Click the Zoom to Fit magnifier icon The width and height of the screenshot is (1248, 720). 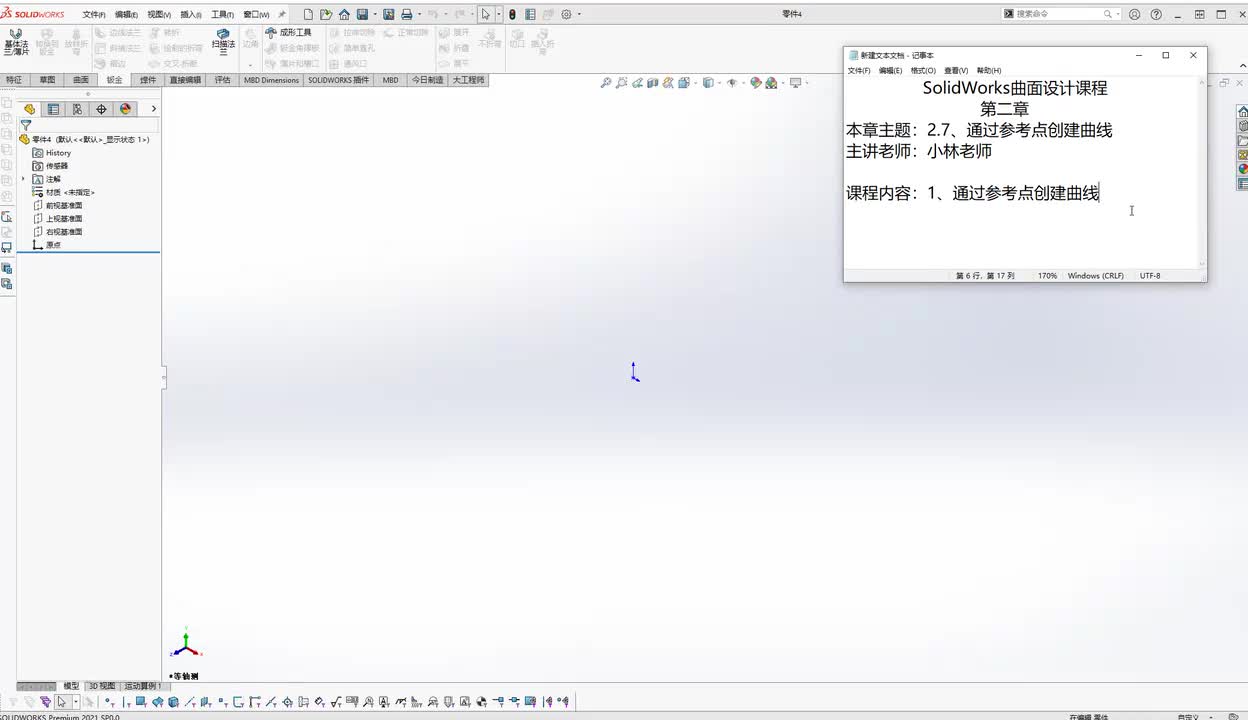(x=605, y=83)
